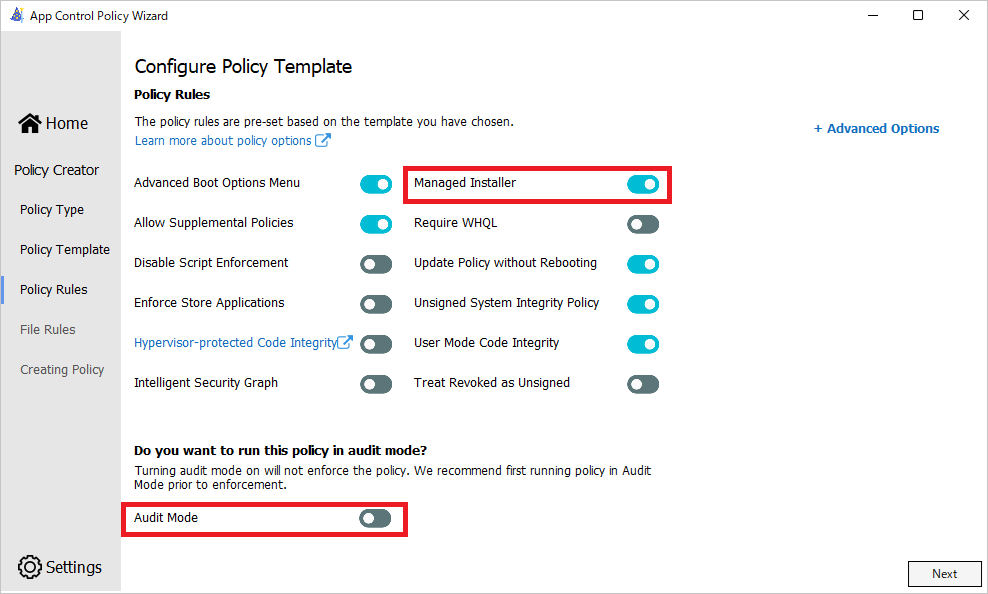The image size is (988, 594).
Task: Turn off User Mode Code Integrity
Action: (643, 344)
